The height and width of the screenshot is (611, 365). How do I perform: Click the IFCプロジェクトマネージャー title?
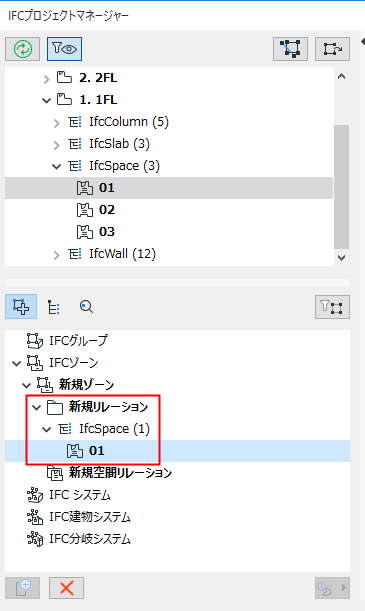(69, 16)
